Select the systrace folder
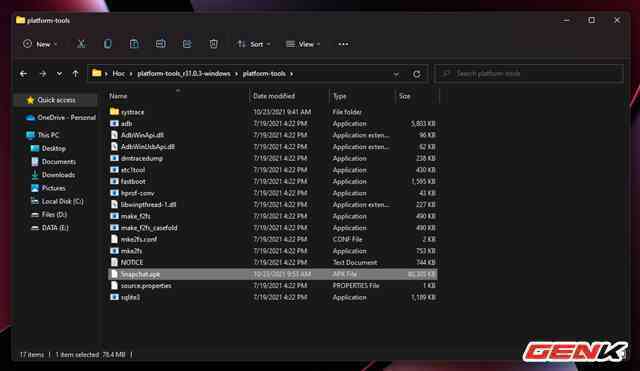The width and height of the screenshot is (640, 371). coord(273,112)
